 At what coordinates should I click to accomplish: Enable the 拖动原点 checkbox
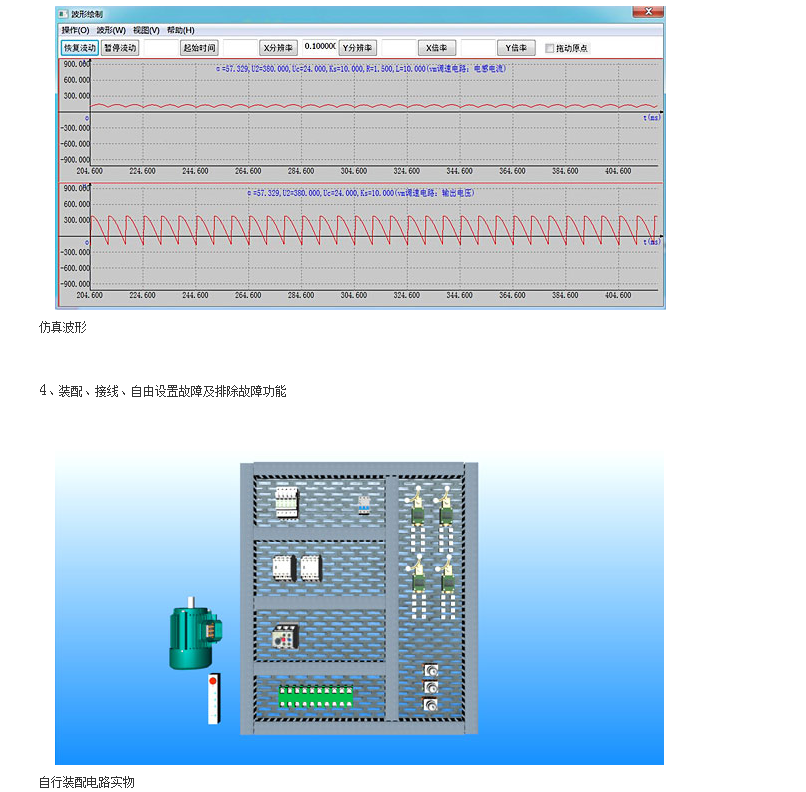(x=549, y=48)
